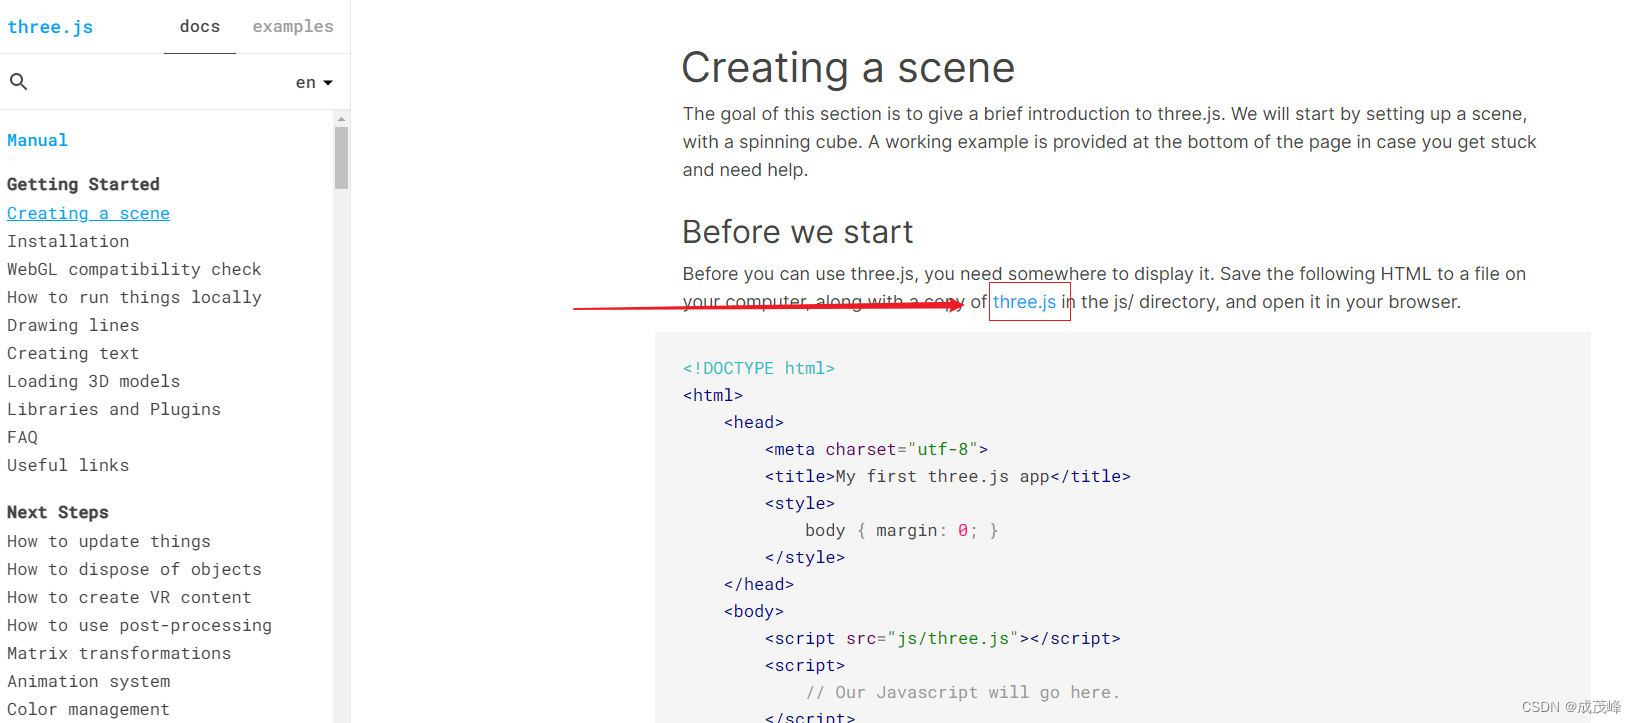This screenshot has width=1637, height=723.
Task: Open Creating a scene in sidebar
Action: (x=88, y=213)
